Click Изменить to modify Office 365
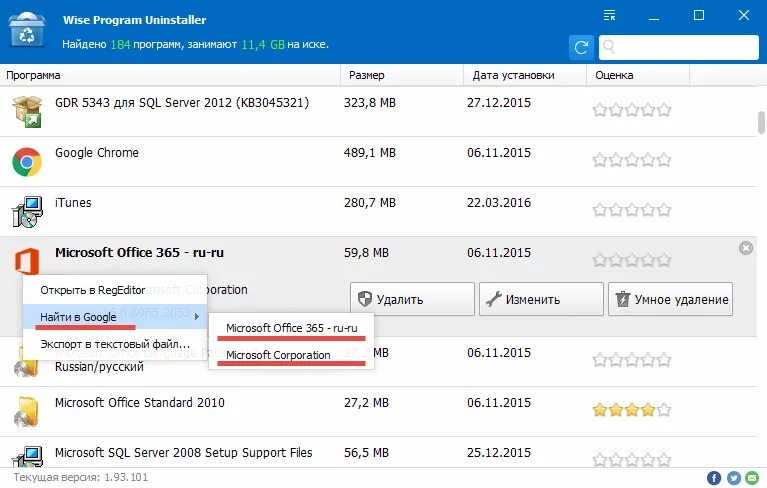 [x=541, y=299]
